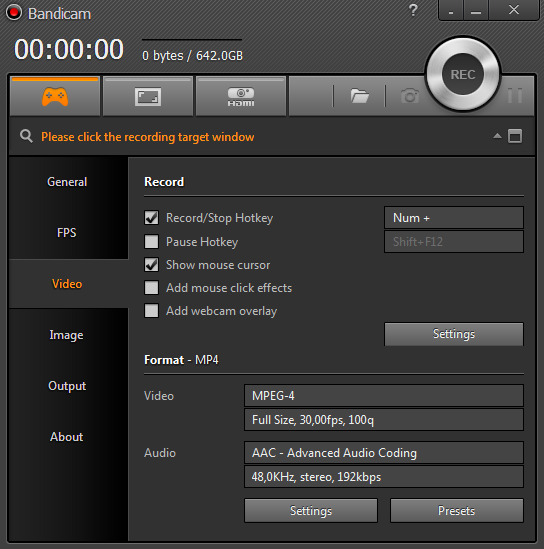Click the magnifier target search icon

coord(26,136)
